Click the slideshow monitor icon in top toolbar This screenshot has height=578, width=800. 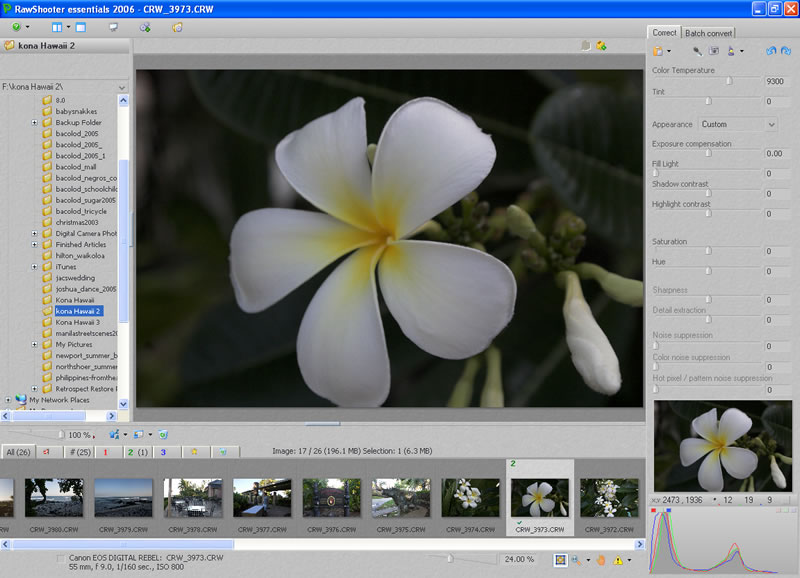(115, 27)
